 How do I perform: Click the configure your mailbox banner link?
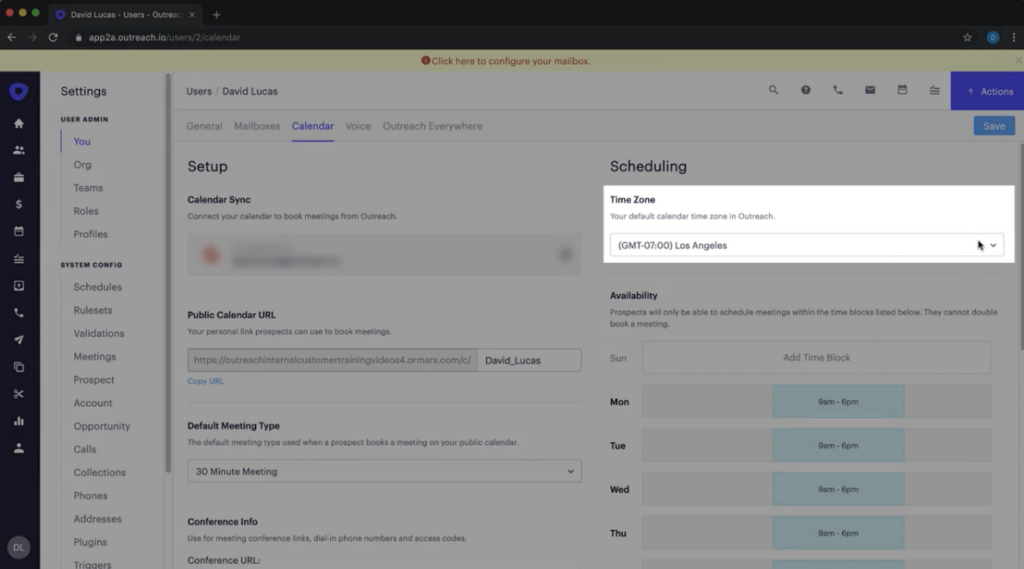pos(511,61)
